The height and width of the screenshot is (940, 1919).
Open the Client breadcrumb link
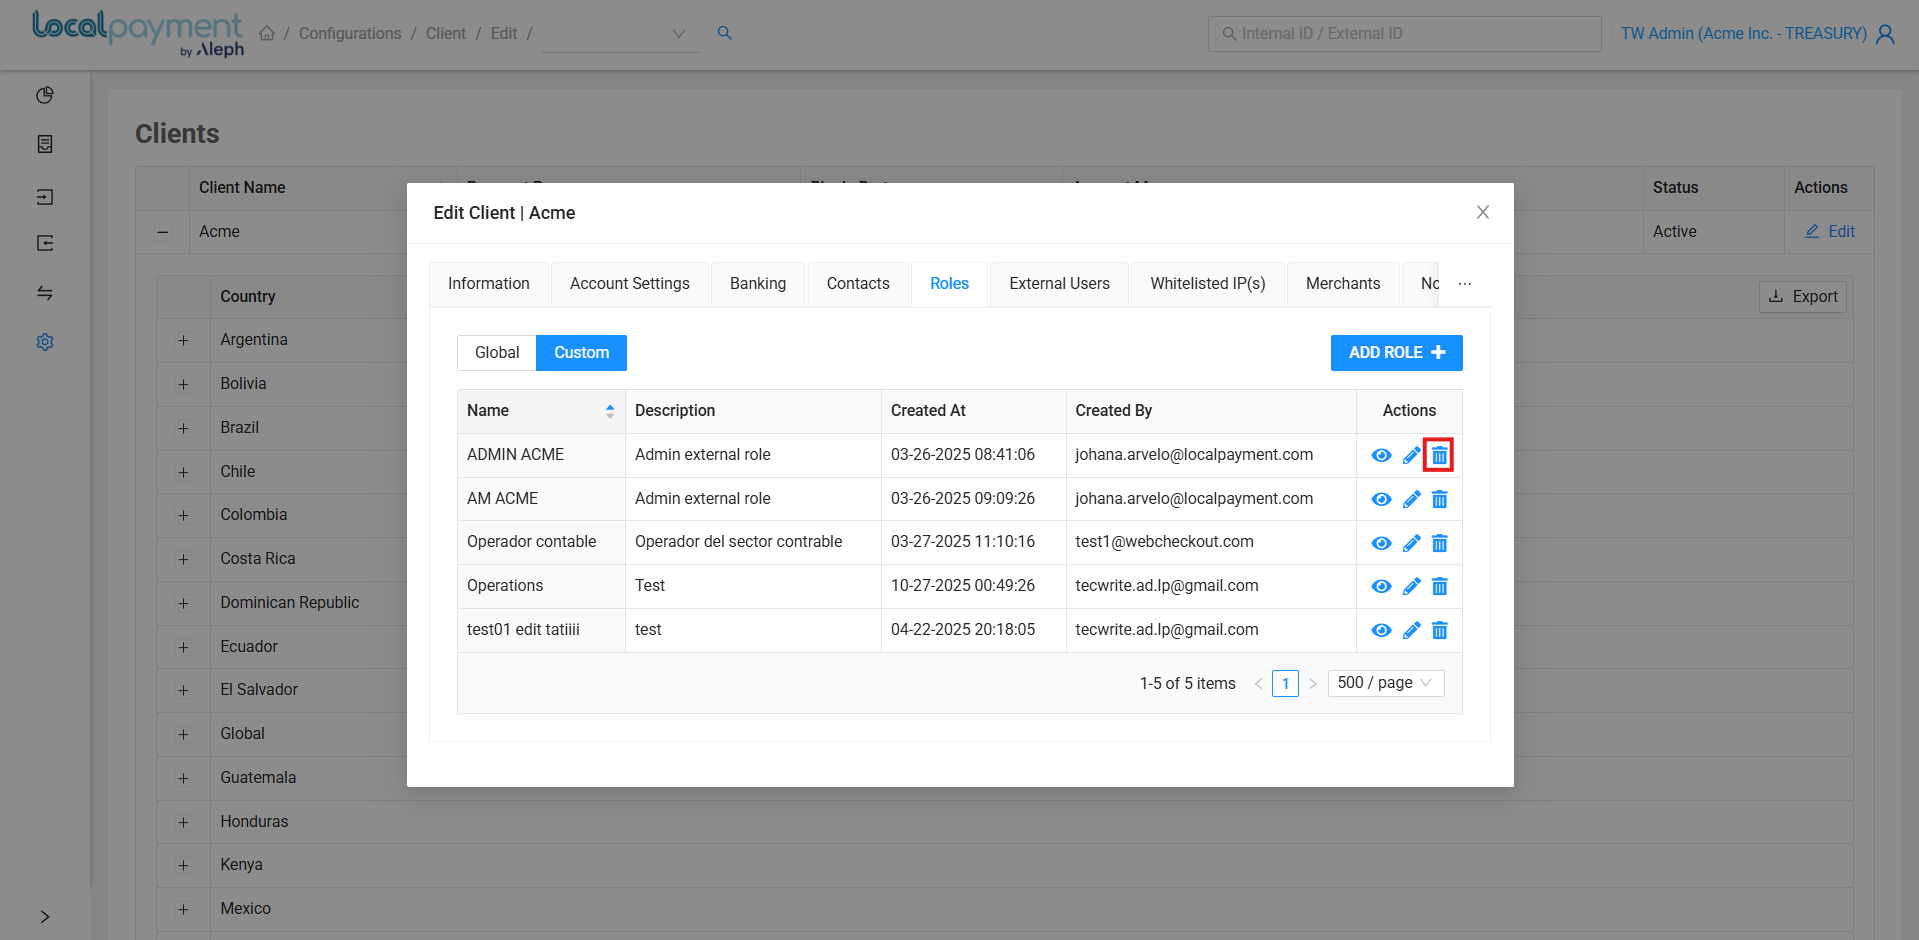(x=446, y=34)
